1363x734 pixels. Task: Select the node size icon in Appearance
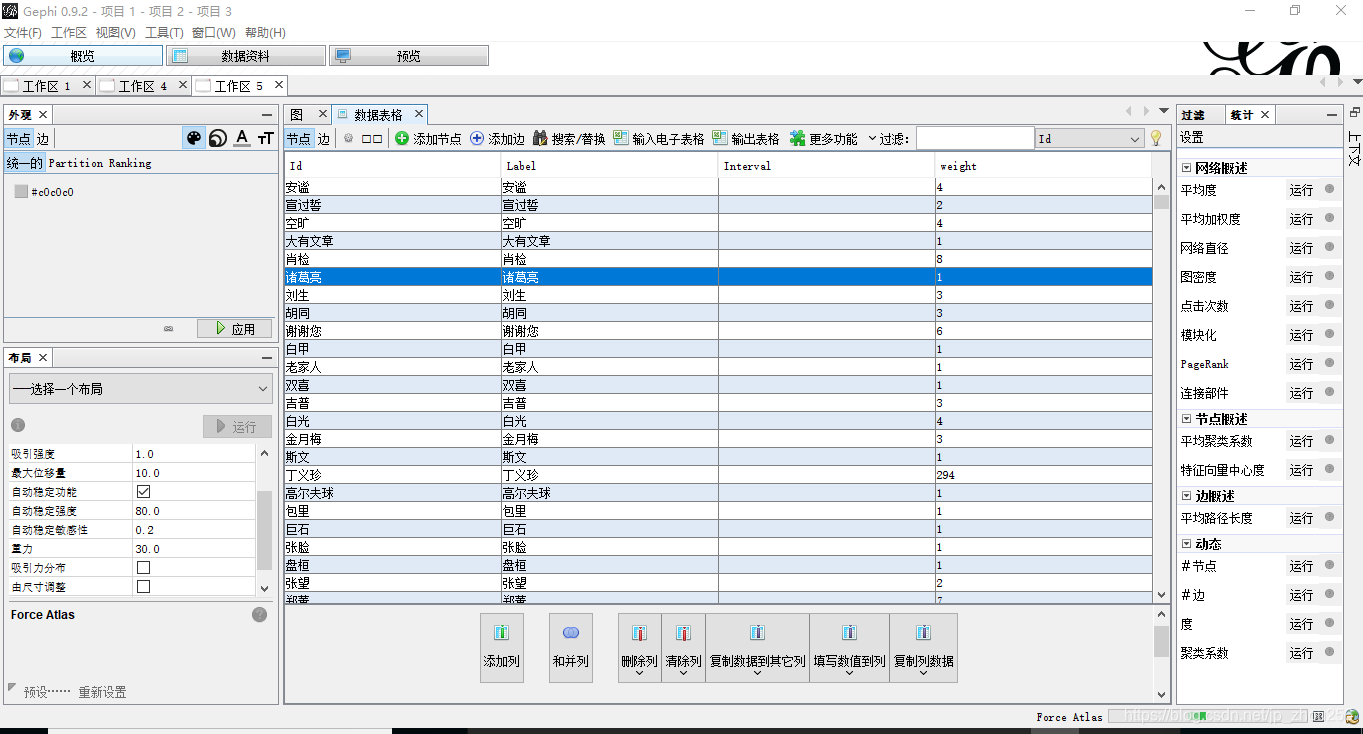pyautogui.click(x=218, y=138)
